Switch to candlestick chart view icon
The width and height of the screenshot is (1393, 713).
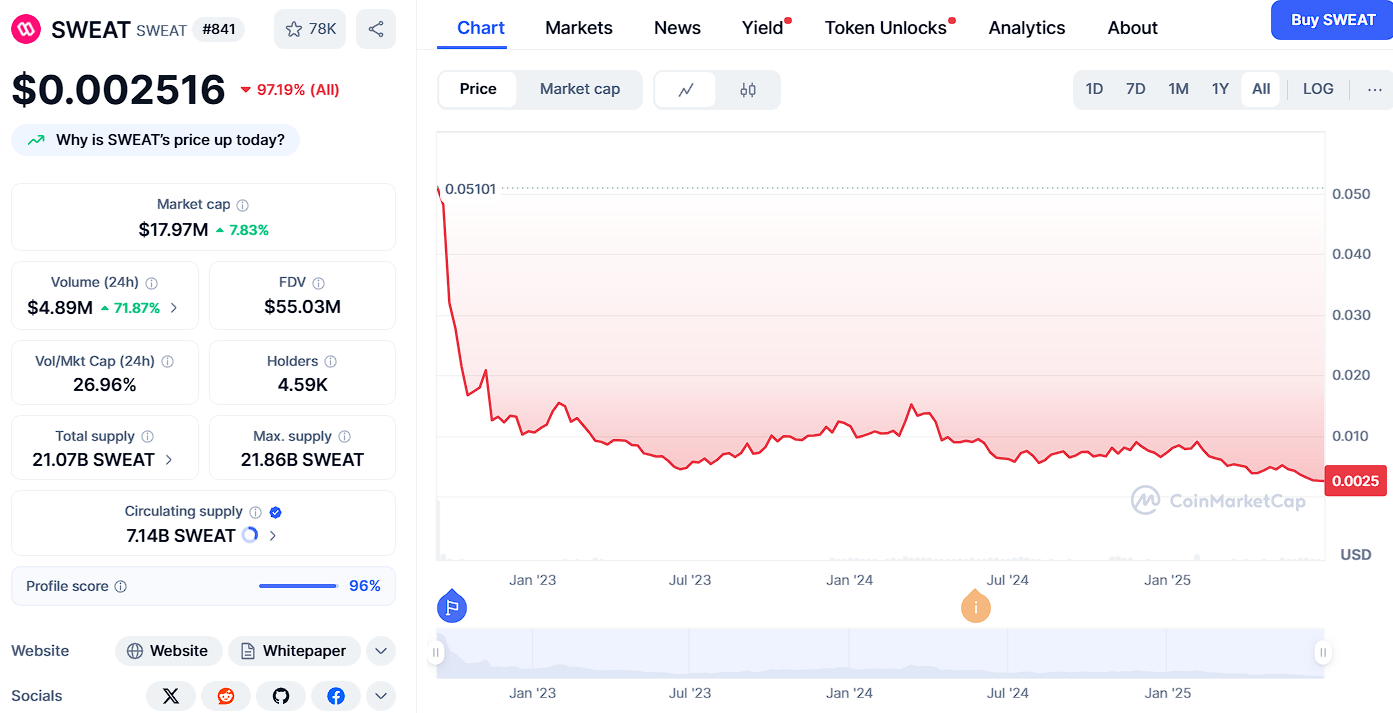coord(748,90)
